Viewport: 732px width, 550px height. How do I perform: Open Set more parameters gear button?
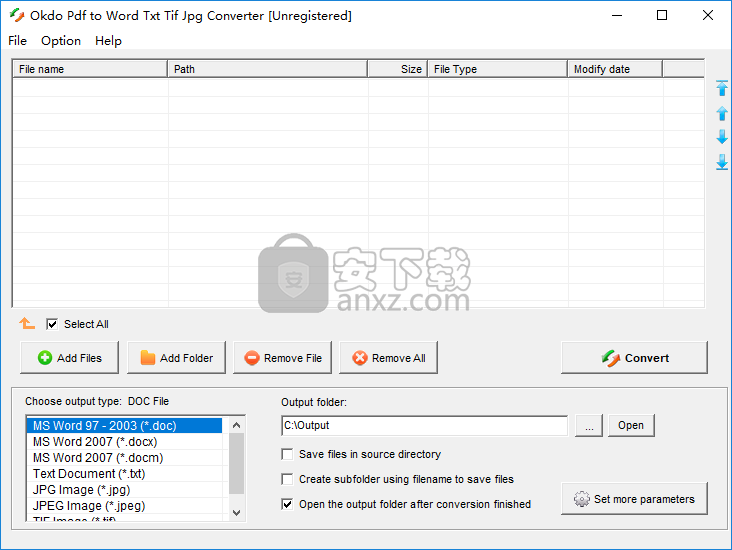[x=634, y=499]
